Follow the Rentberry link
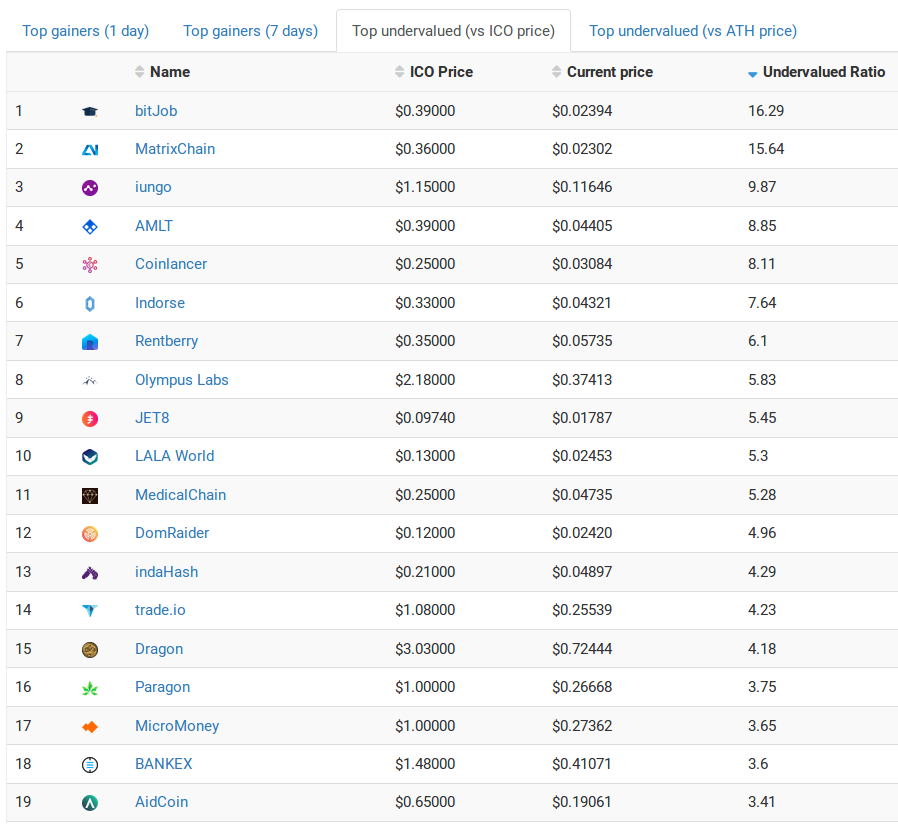This screenshot has height=824, width=898. (166, 341)
